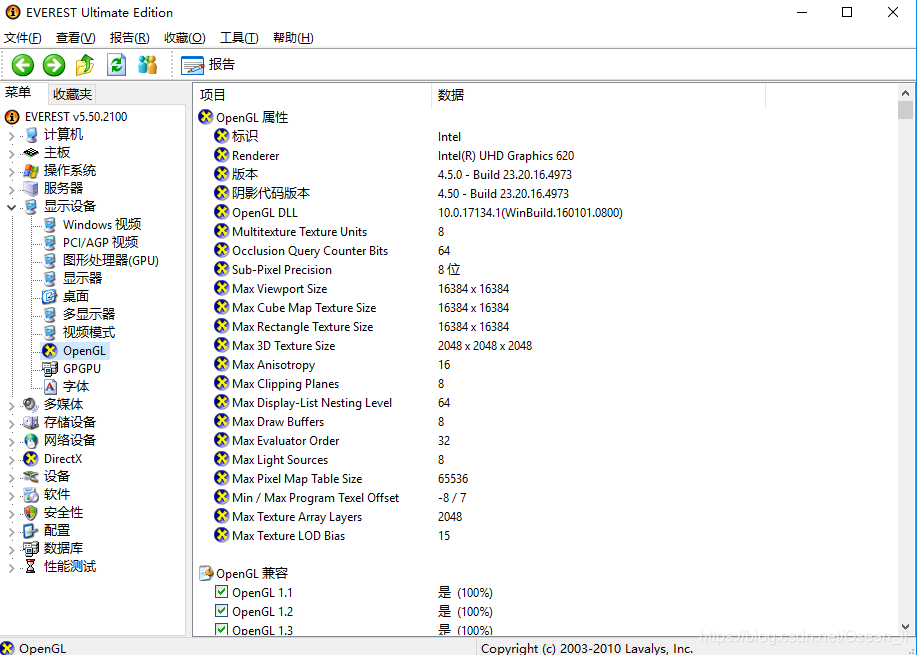The width and height of the screenshot is (917, 655).
Task: Select the 桌面 desktop icon in tree
Action: point(50,297)
